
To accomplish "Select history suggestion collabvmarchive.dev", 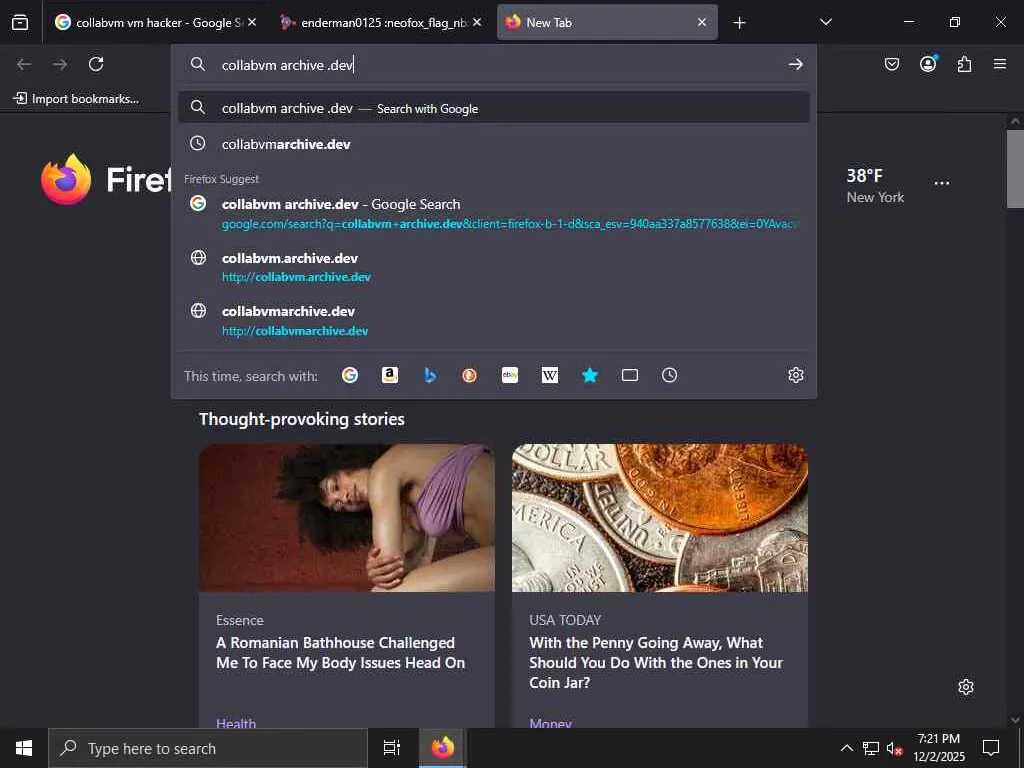I will 494,144.
